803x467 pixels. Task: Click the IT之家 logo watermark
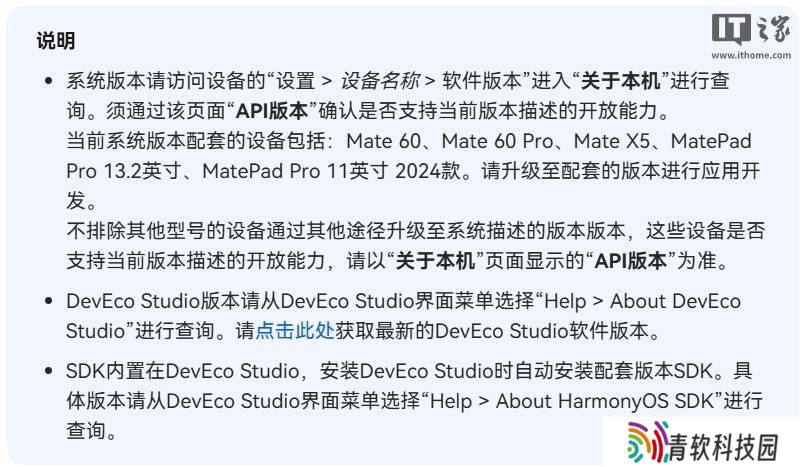751,30
